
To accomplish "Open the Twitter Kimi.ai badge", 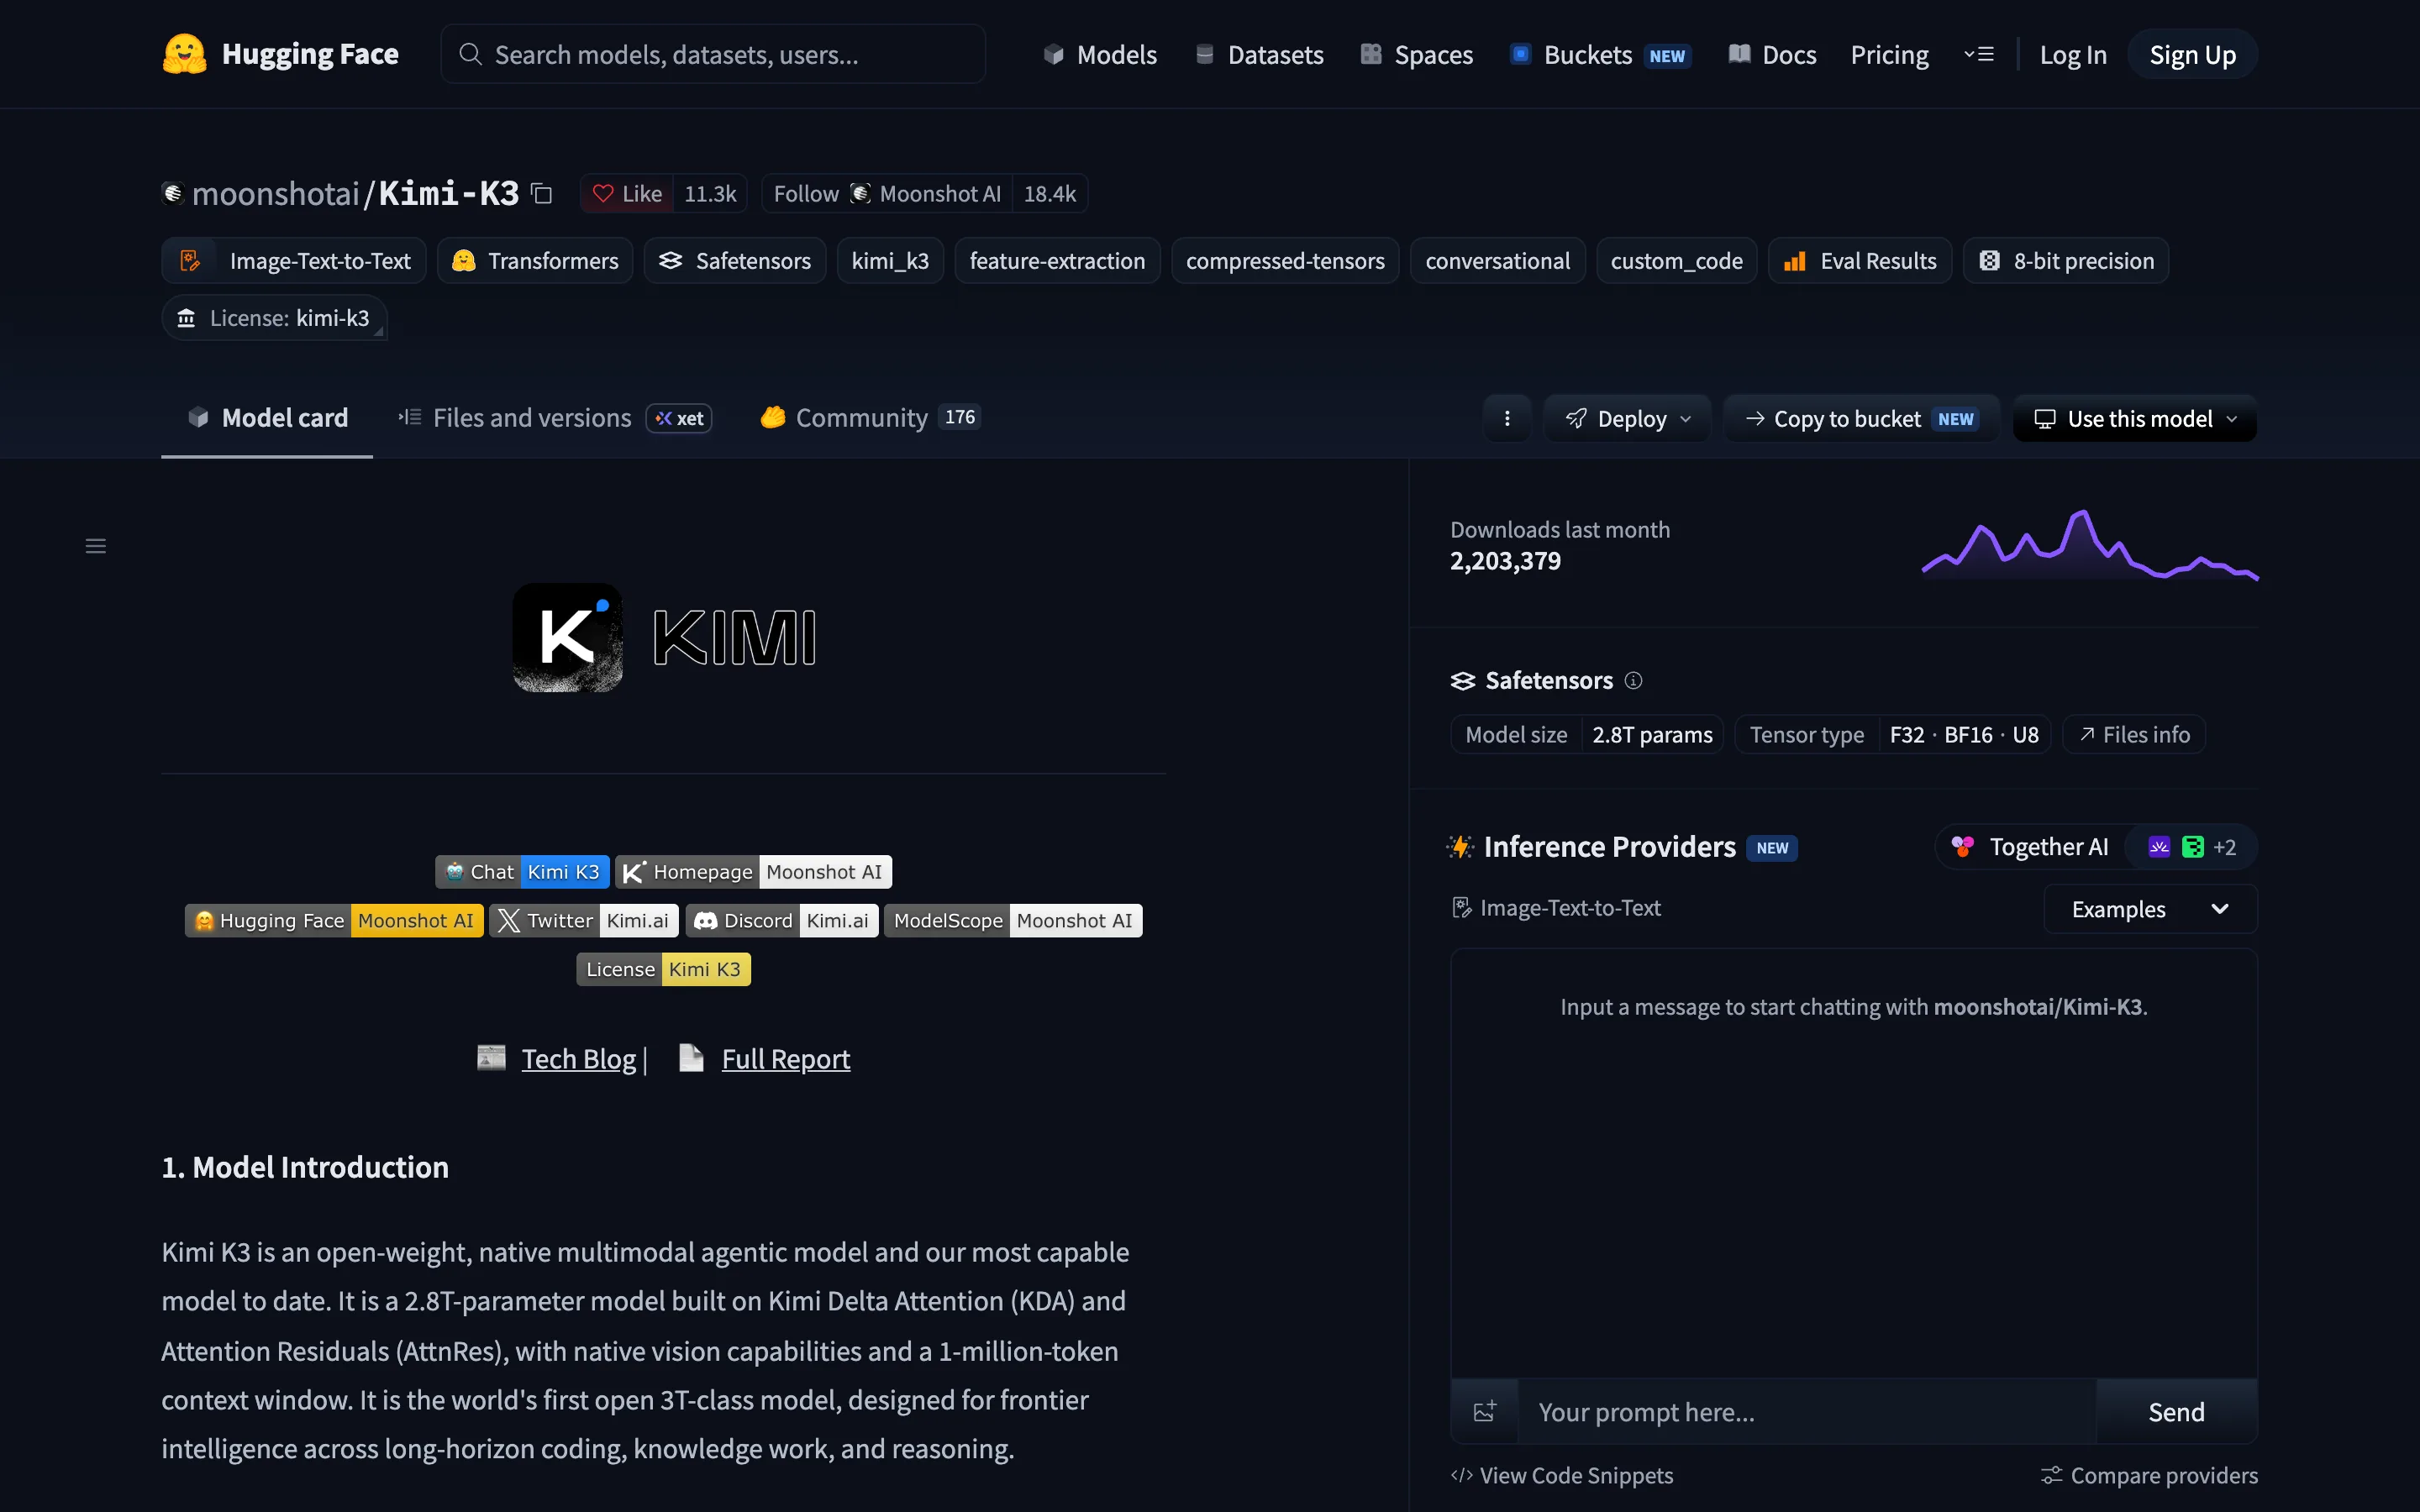I will coord(584,921).
